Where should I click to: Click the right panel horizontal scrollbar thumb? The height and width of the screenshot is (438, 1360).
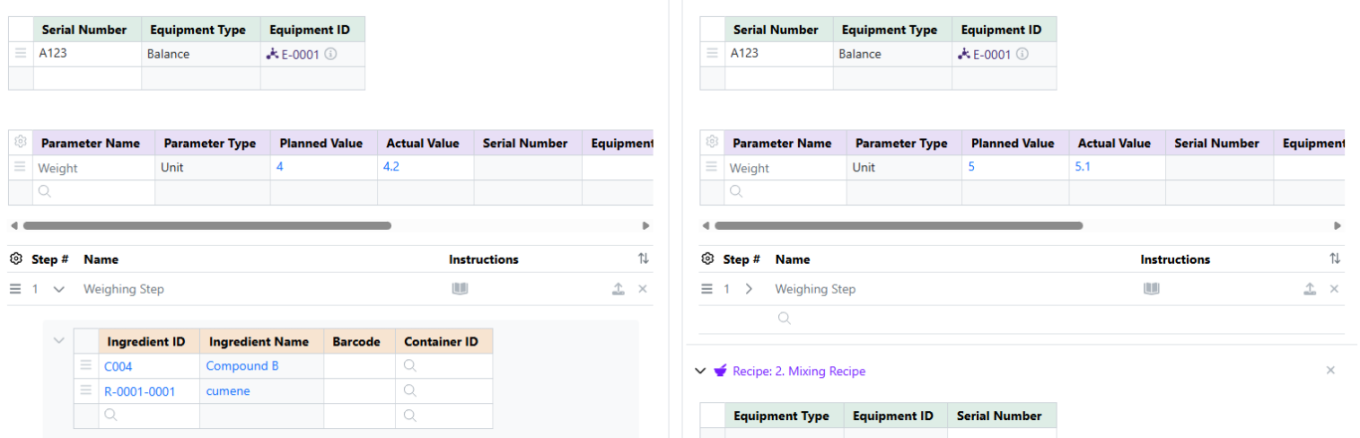[x=898, y=226]
